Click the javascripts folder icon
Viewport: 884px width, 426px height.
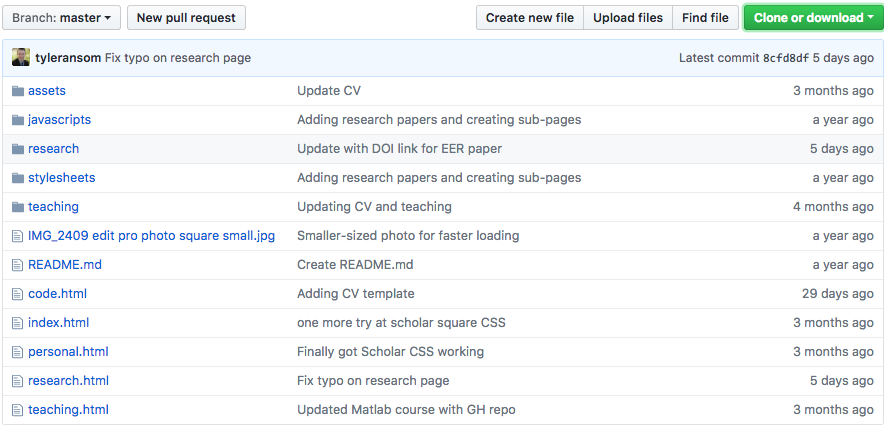point(18,120)
